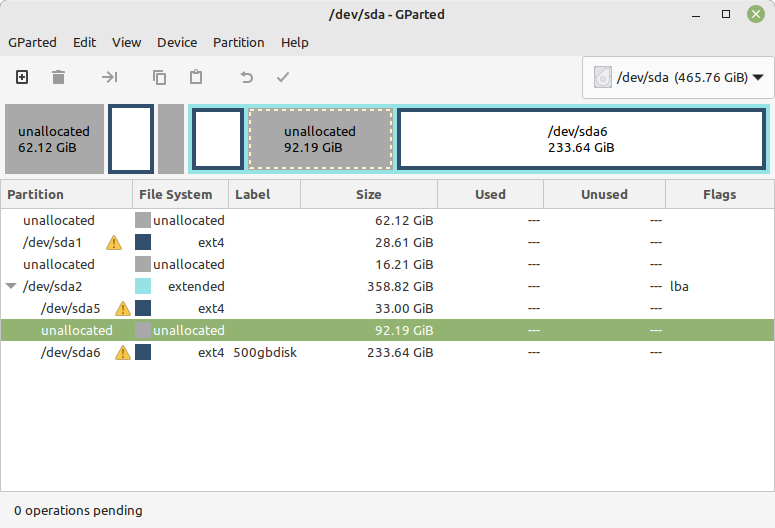Click the warning icon beside /dev/sda6

click(x=123, y=352)
